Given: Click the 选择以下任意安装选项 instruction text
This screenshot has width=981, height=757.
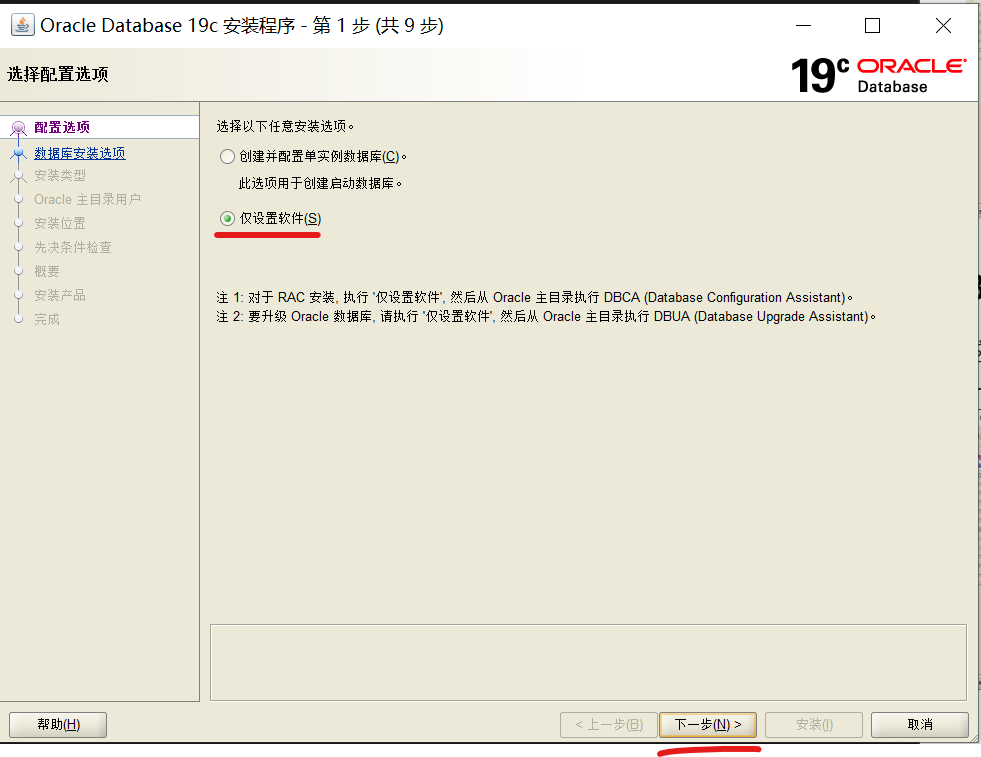Looking at the screenshot, I should 285,126.
